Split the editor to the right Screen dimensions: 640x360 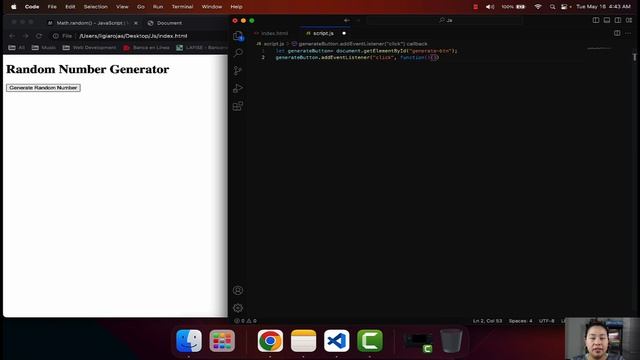617,33
